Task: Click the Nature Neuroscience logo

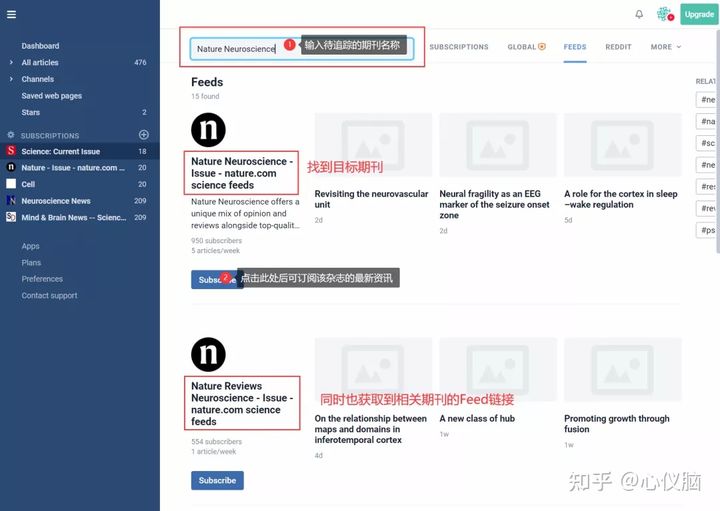Action: 208,130
